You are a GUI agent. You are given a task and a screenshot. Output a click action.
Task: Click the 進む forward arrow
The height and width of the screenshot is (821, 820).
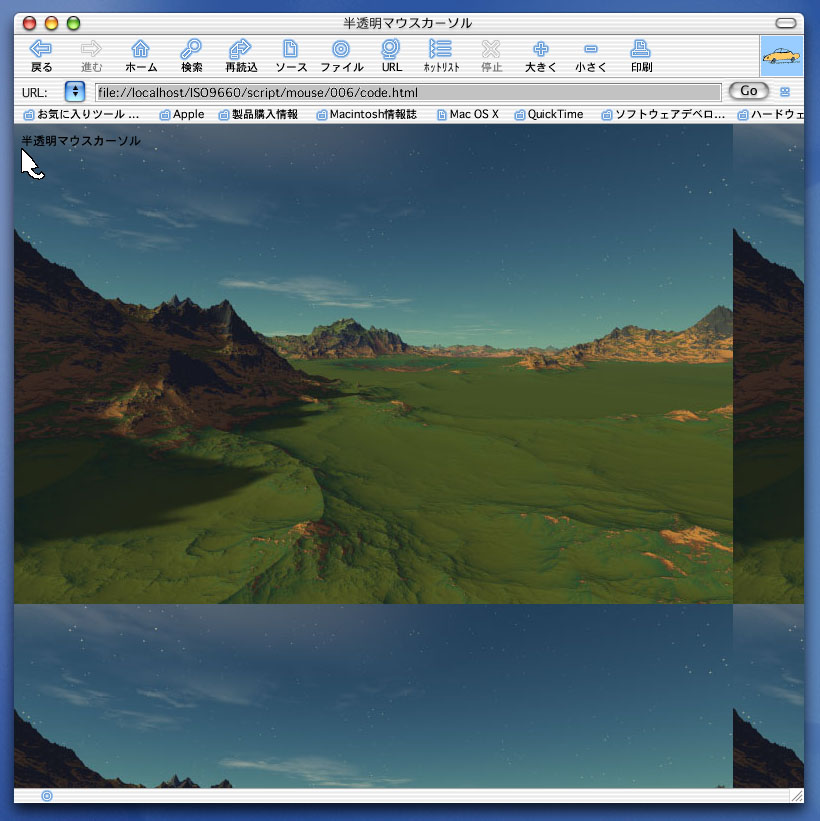point(92,55)
